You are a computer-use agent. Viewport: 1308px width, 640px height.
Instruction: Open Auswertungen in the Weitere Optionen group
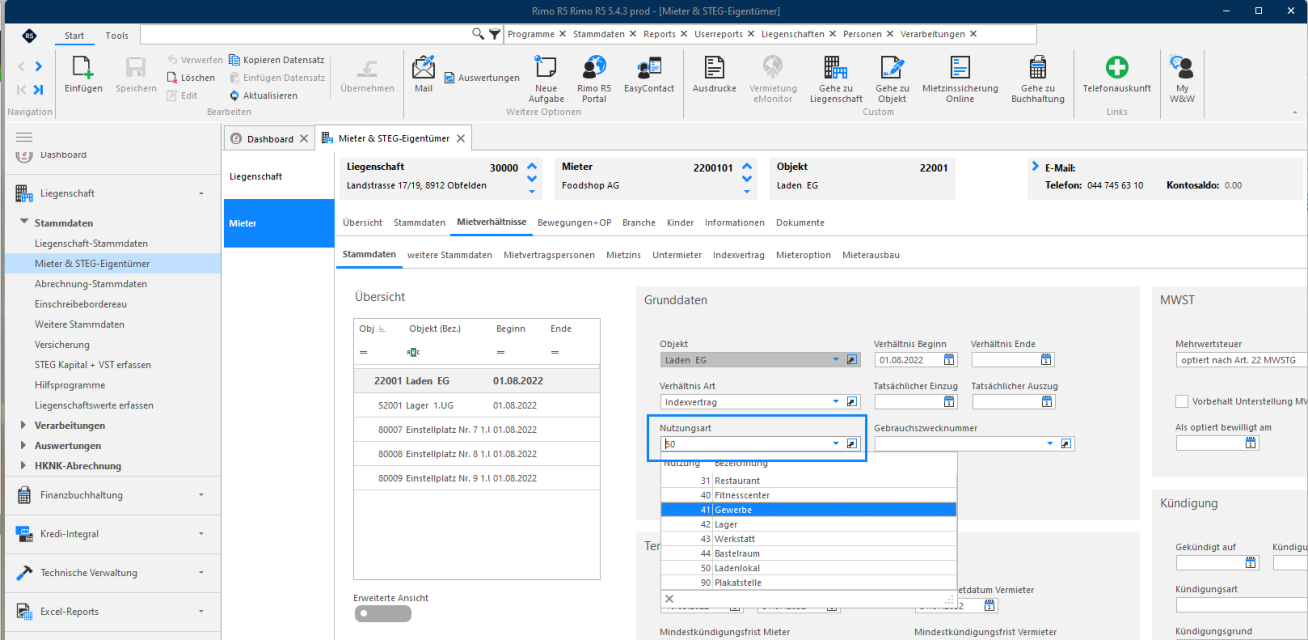tap(482, 78)
